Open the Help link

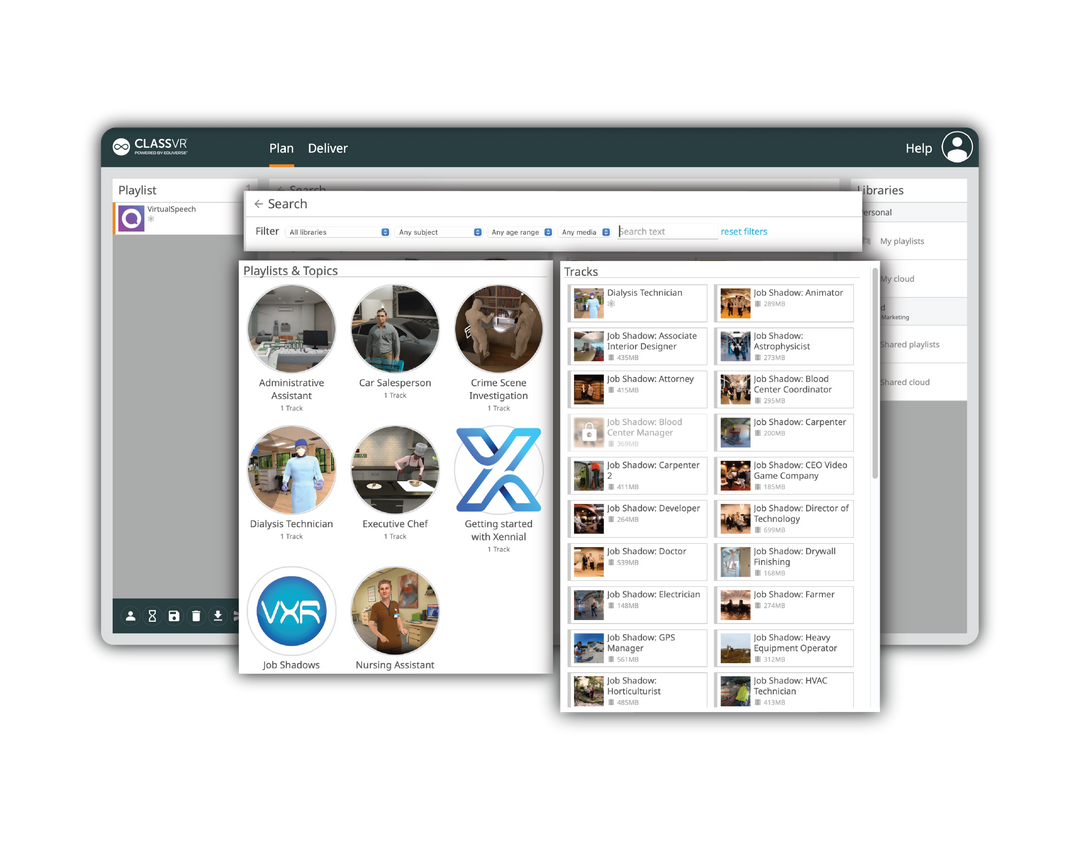(x=918, y=148)
